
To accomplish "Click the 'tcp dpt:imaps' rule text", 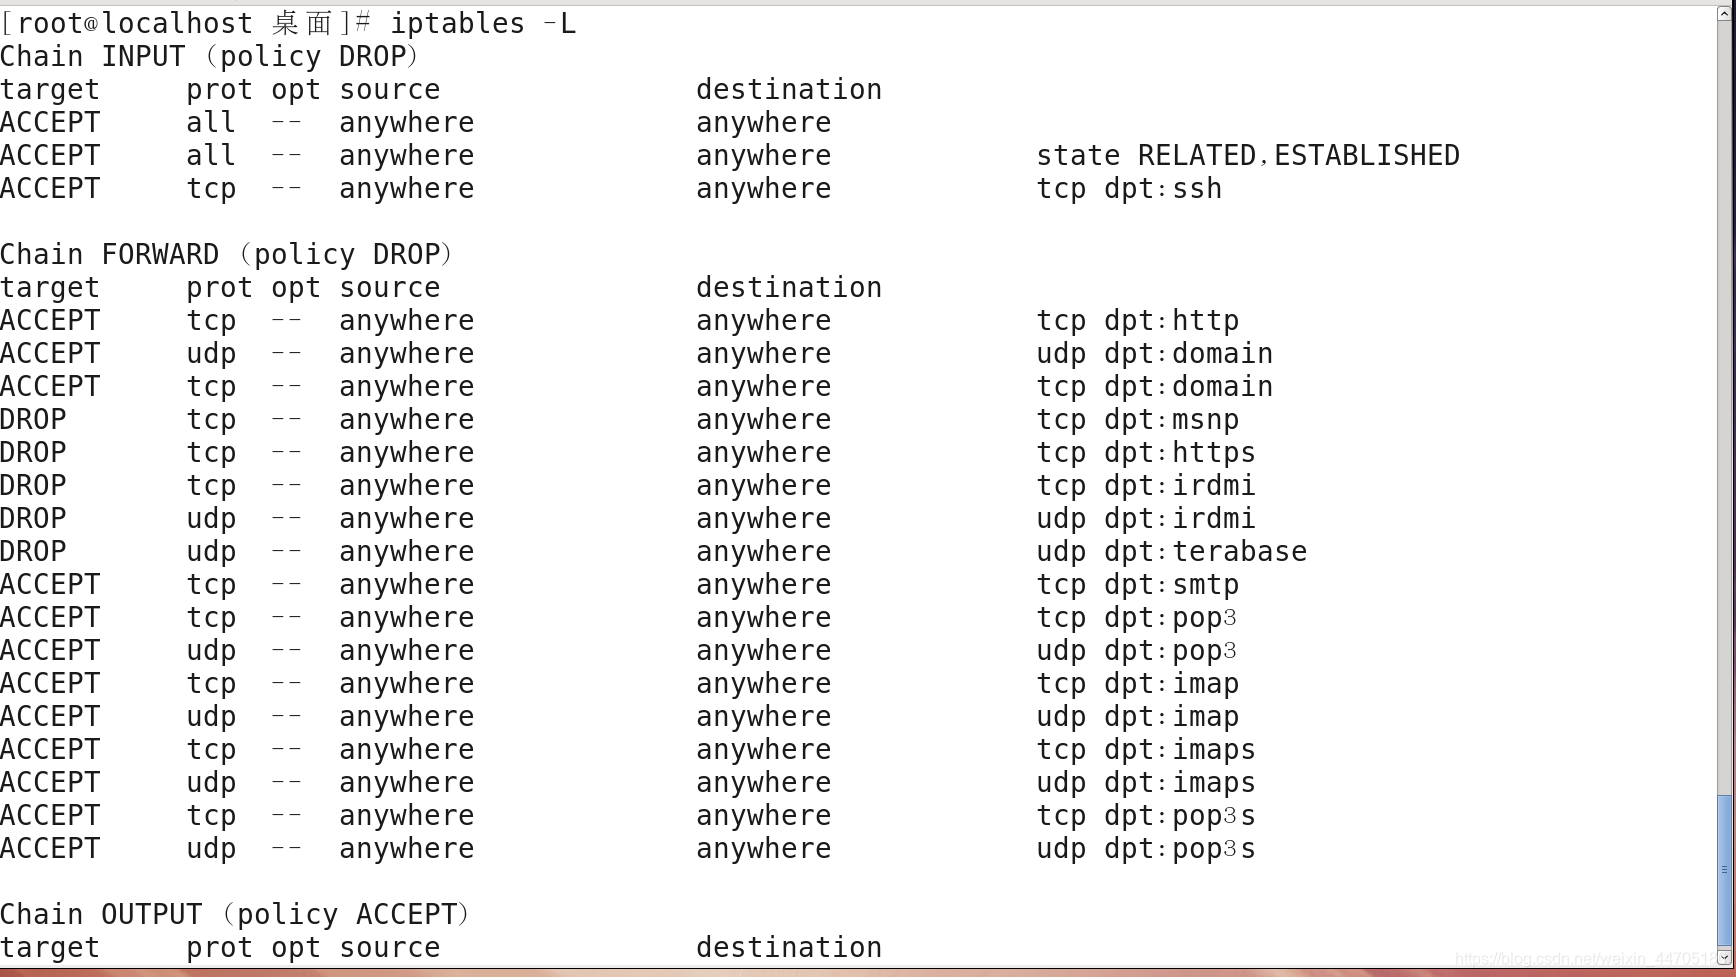I will [1146, 749].
